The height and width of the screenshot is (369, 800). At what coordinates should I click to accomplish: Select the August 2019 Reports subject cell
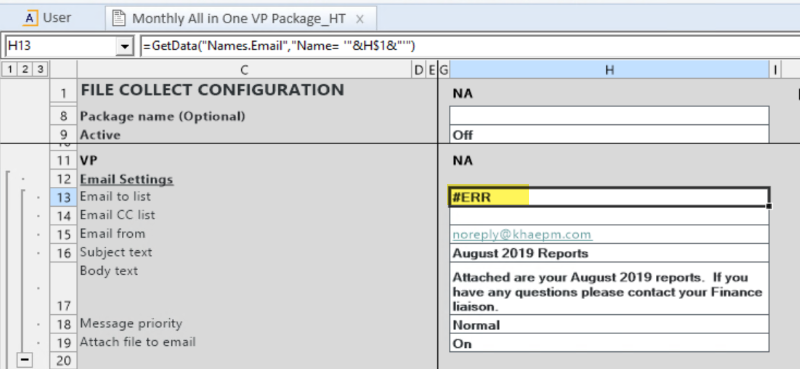[x=609, y=253]
